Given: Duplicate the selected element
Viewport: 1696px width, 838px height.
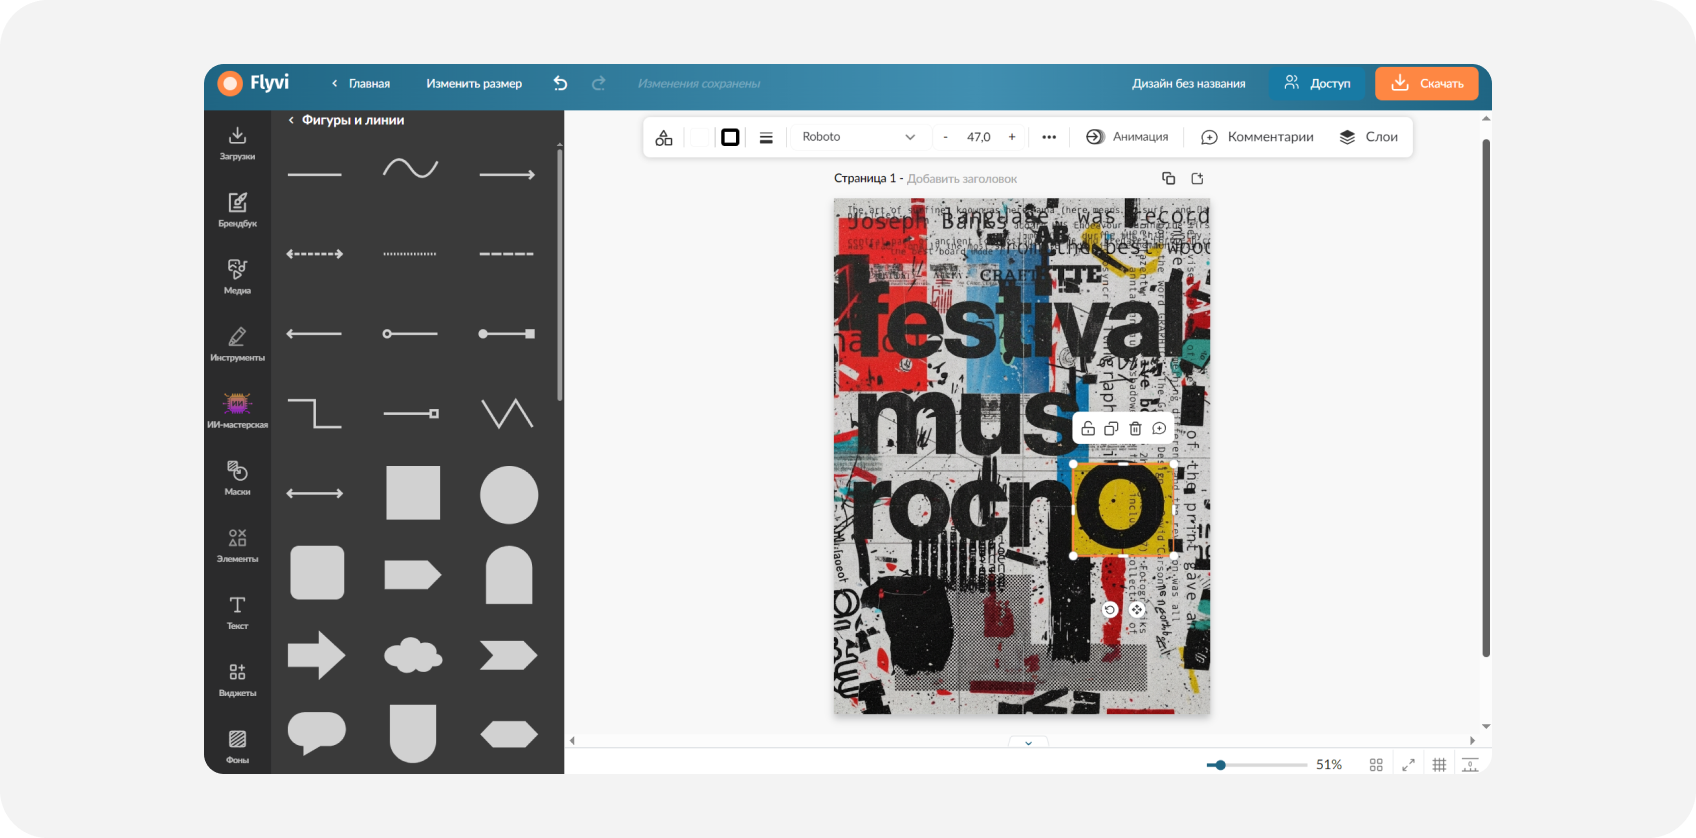Looking at the screenshot, I should pos(1111,429).
